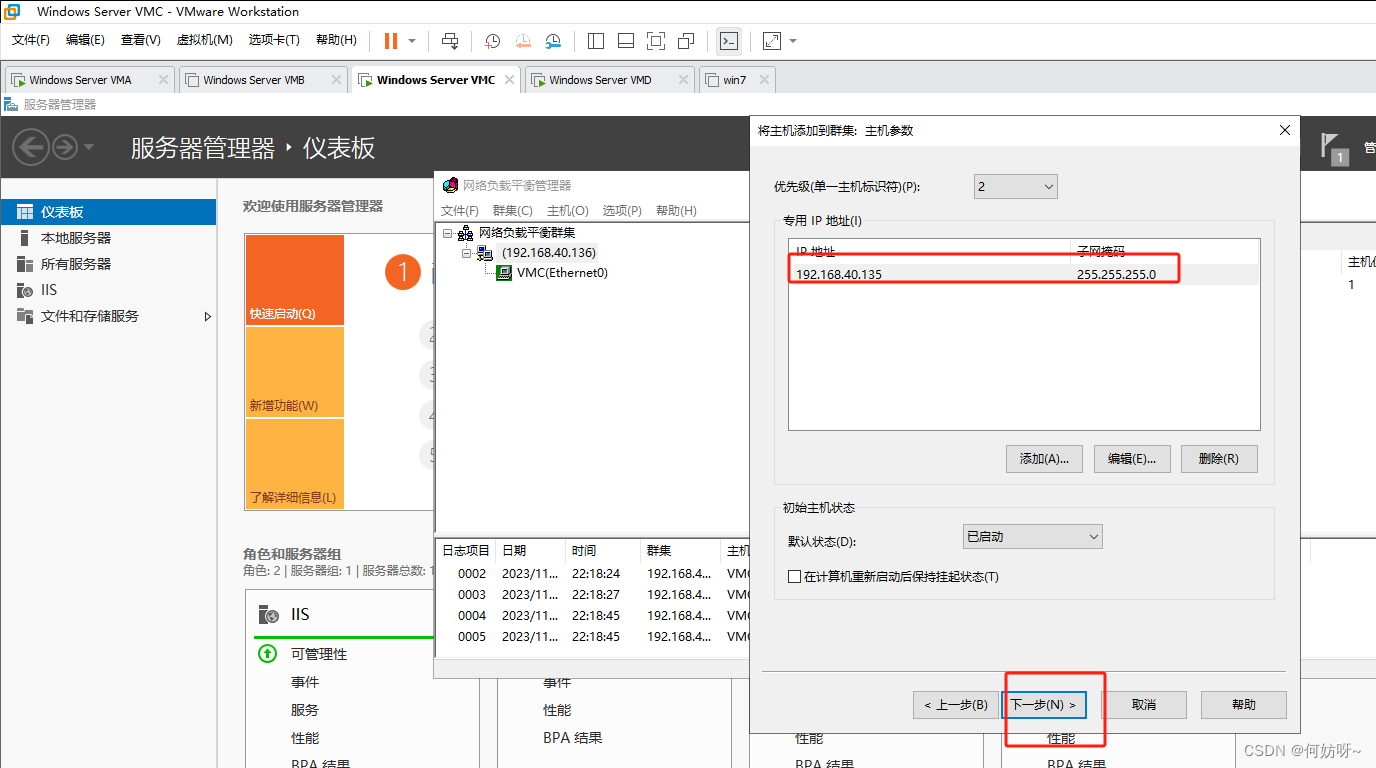Open the snapshot manager icon
Image resolution: width=1376 pixels, height=768 pixels.
(554, 41)
